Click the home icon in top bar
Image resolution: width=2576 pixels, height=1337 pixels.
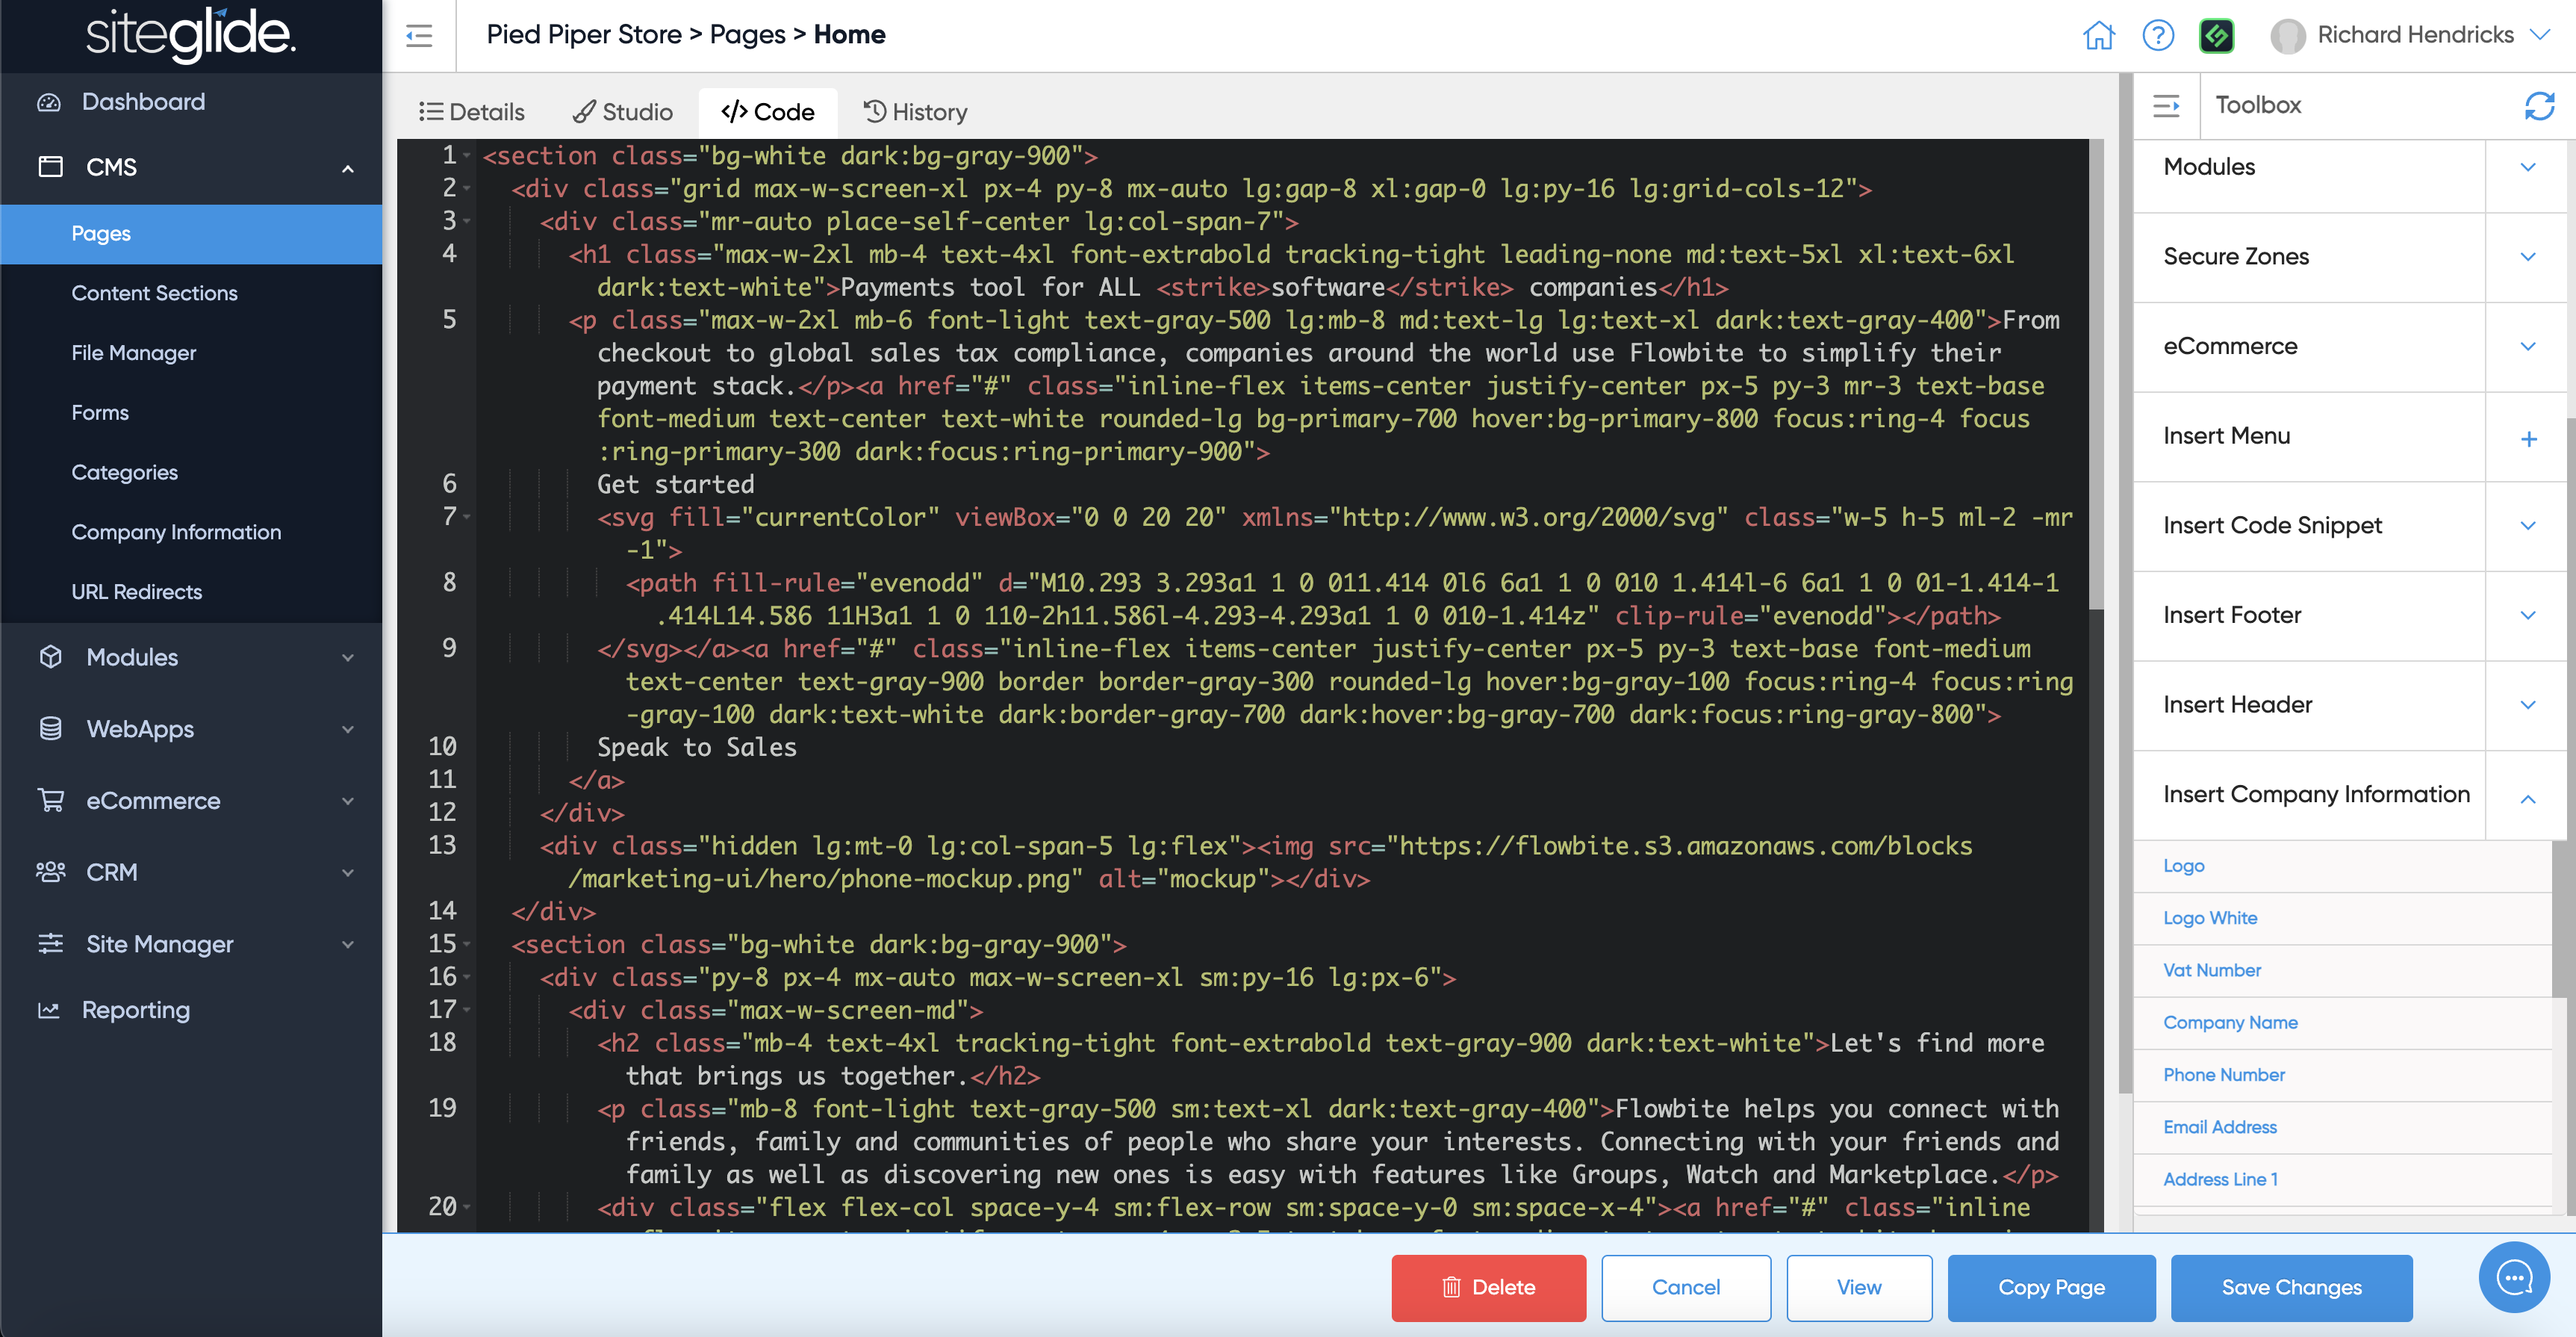2098,36
